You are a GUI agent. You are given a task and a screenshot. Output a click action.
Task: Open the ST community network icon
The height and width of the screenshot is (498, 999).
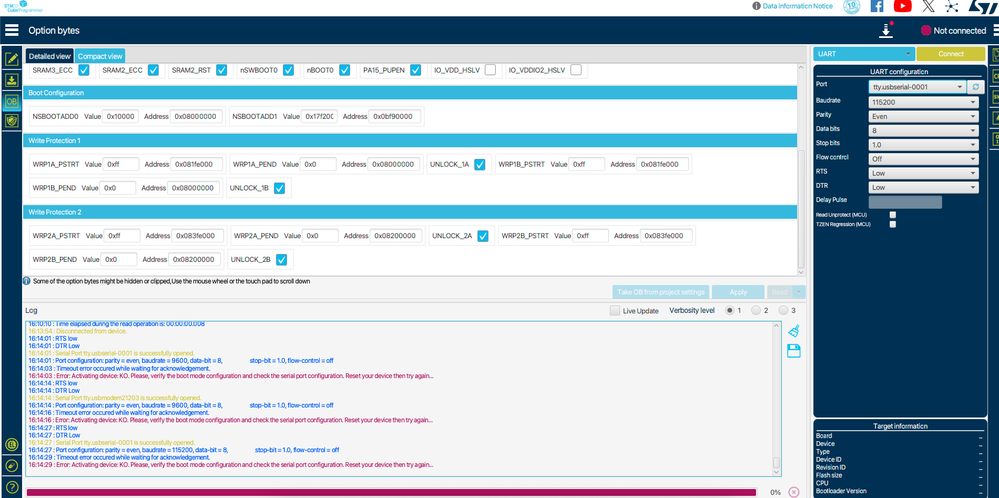pyautogui.click(x=951, y=6)
